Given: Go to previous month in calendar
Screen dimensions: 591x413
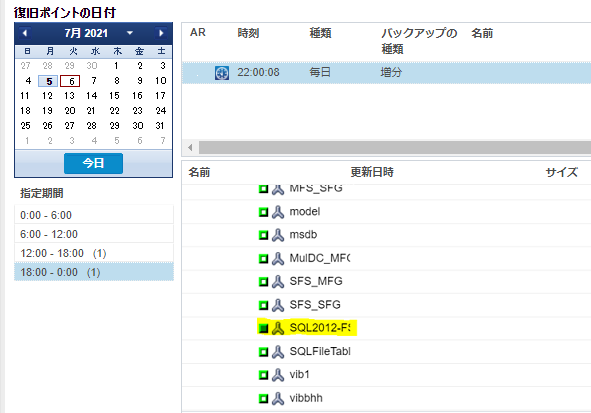Looking at the screenshot, I should point(25,33).
